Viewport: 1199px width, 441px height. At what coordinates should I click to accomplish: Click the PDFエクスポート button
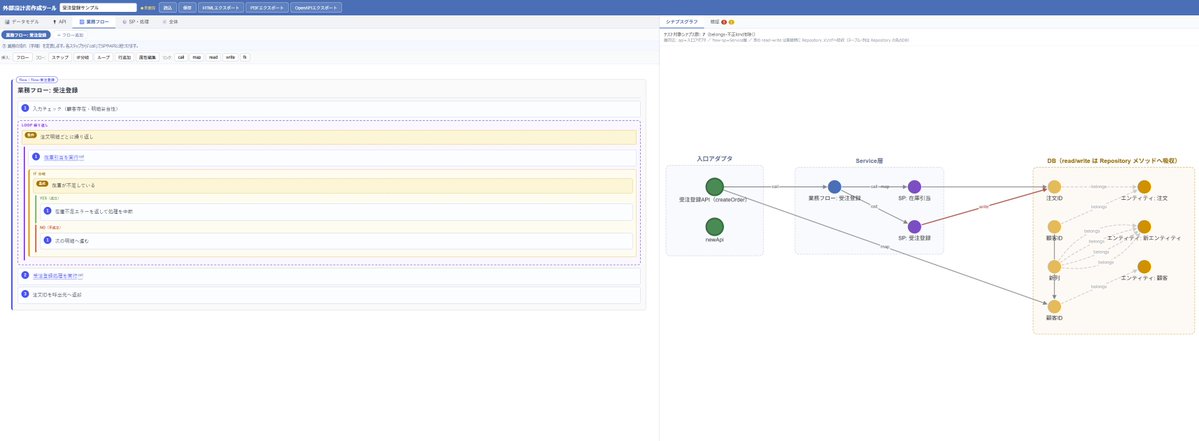coord(268,8)
